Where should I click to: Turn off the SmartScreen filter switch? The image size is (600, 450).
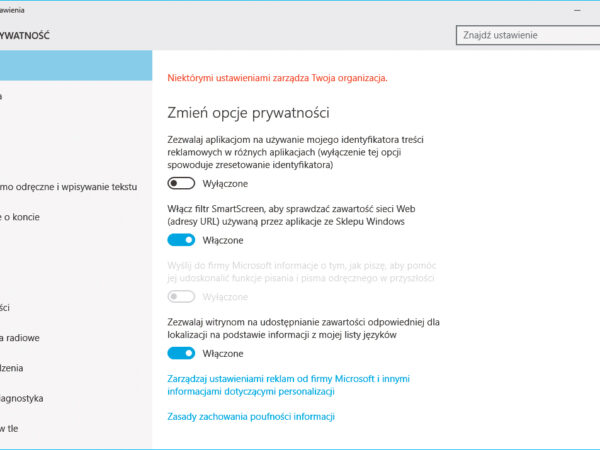[x=181, y=240]
